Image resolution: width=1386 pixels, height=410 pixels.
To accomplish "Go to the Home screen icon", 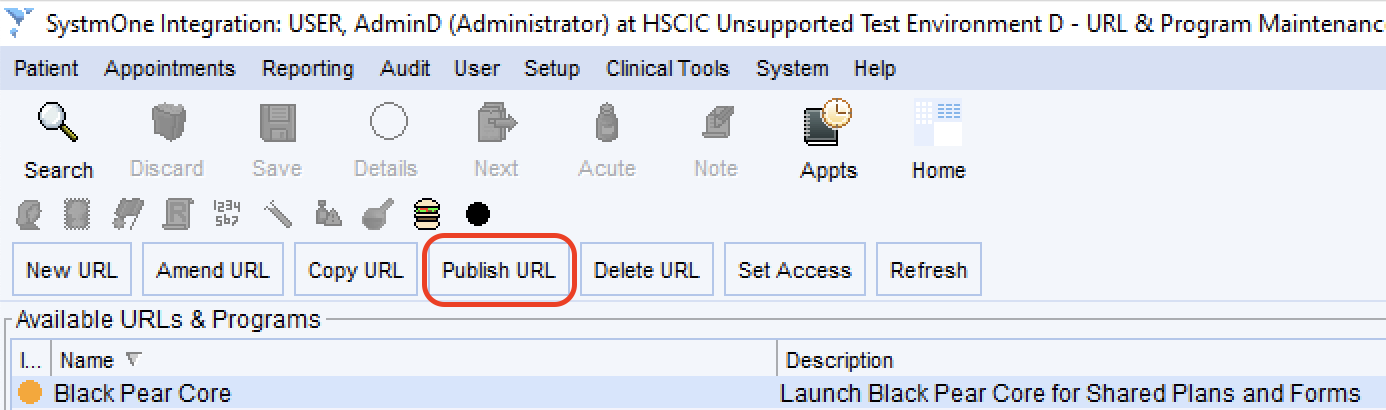I will [937, 123].
